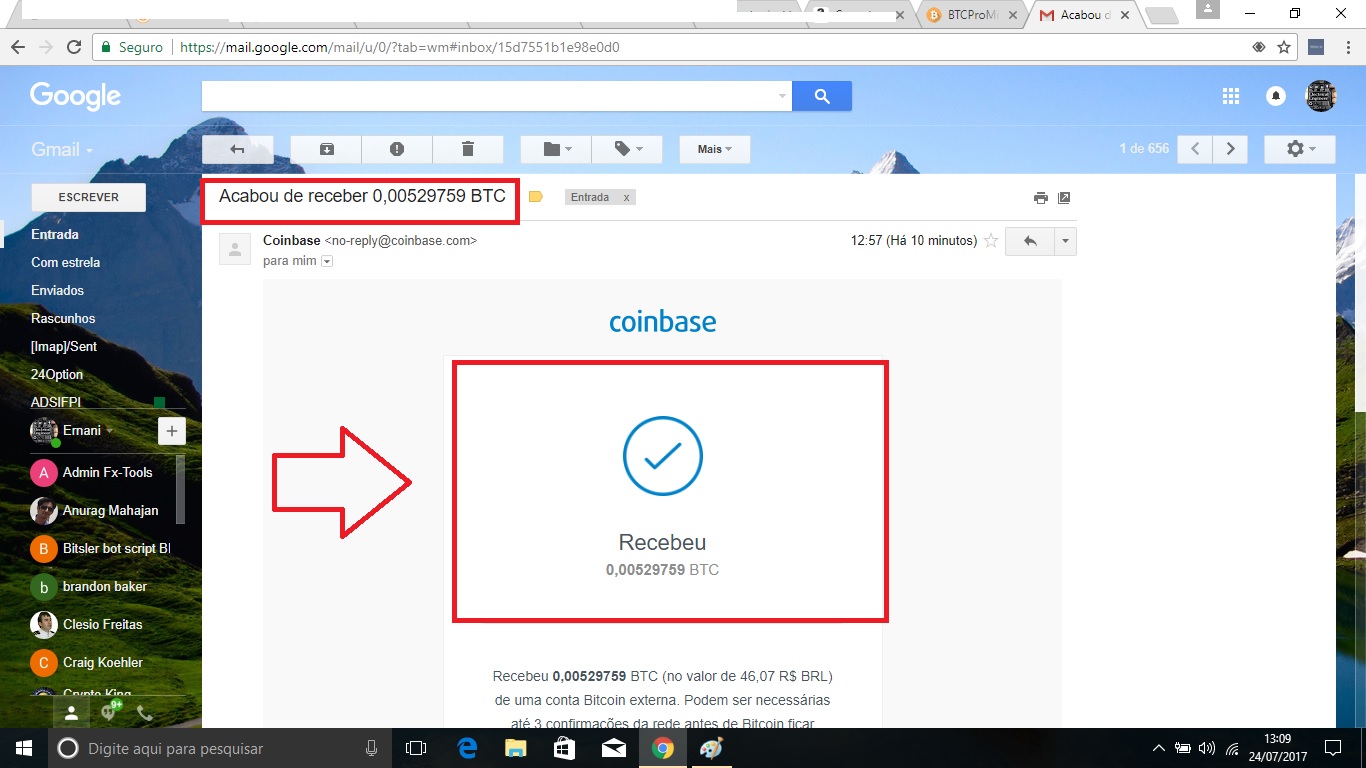Select the Hangouts contacts person tab
This screenshot has height=768, width=1366.
click(71, 713)
